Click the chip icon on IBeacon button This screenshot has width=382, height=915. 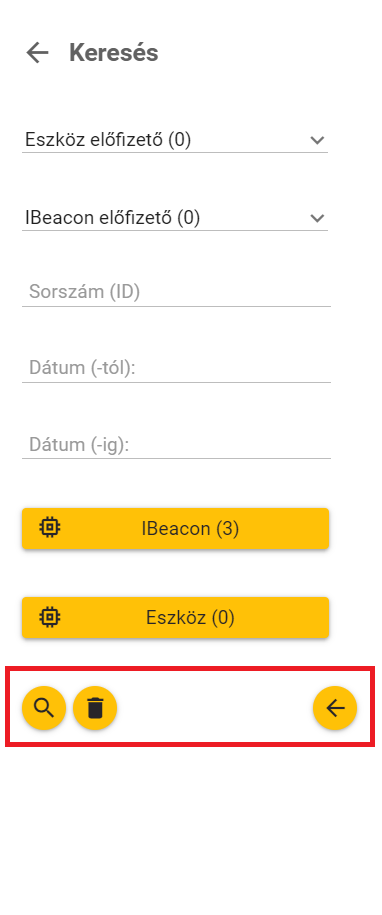coord(50,528)
